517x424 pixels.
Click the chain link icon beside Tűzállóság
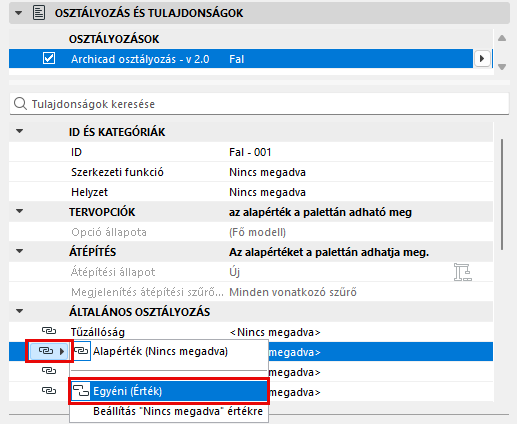coord(49,331)
